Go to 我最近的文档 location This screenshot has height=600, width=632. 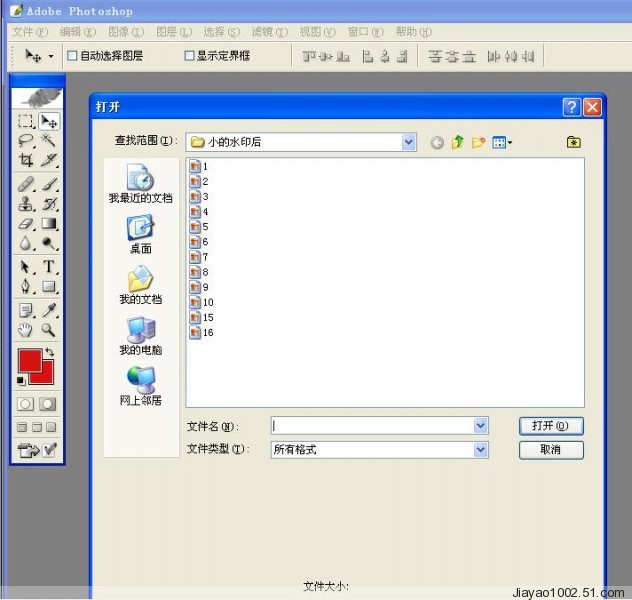[141, 183]
